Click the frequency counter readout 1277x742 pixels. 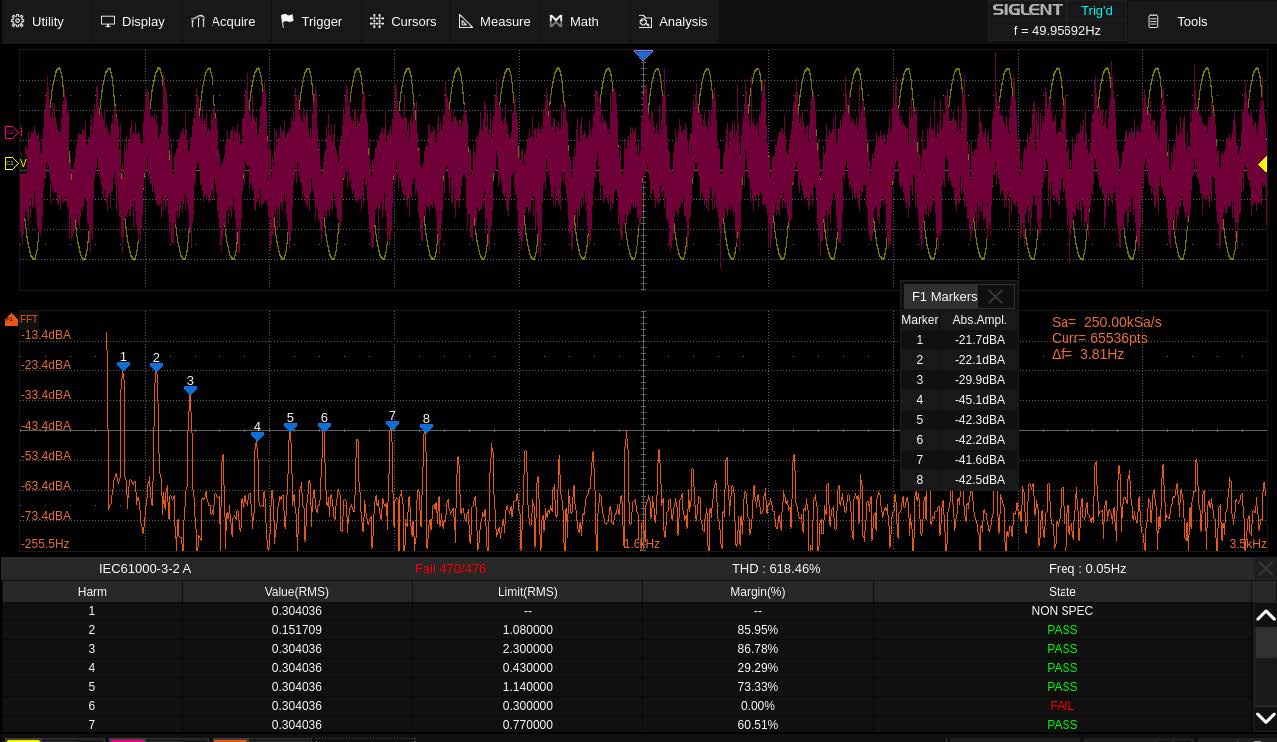[x=1057, y=31]
